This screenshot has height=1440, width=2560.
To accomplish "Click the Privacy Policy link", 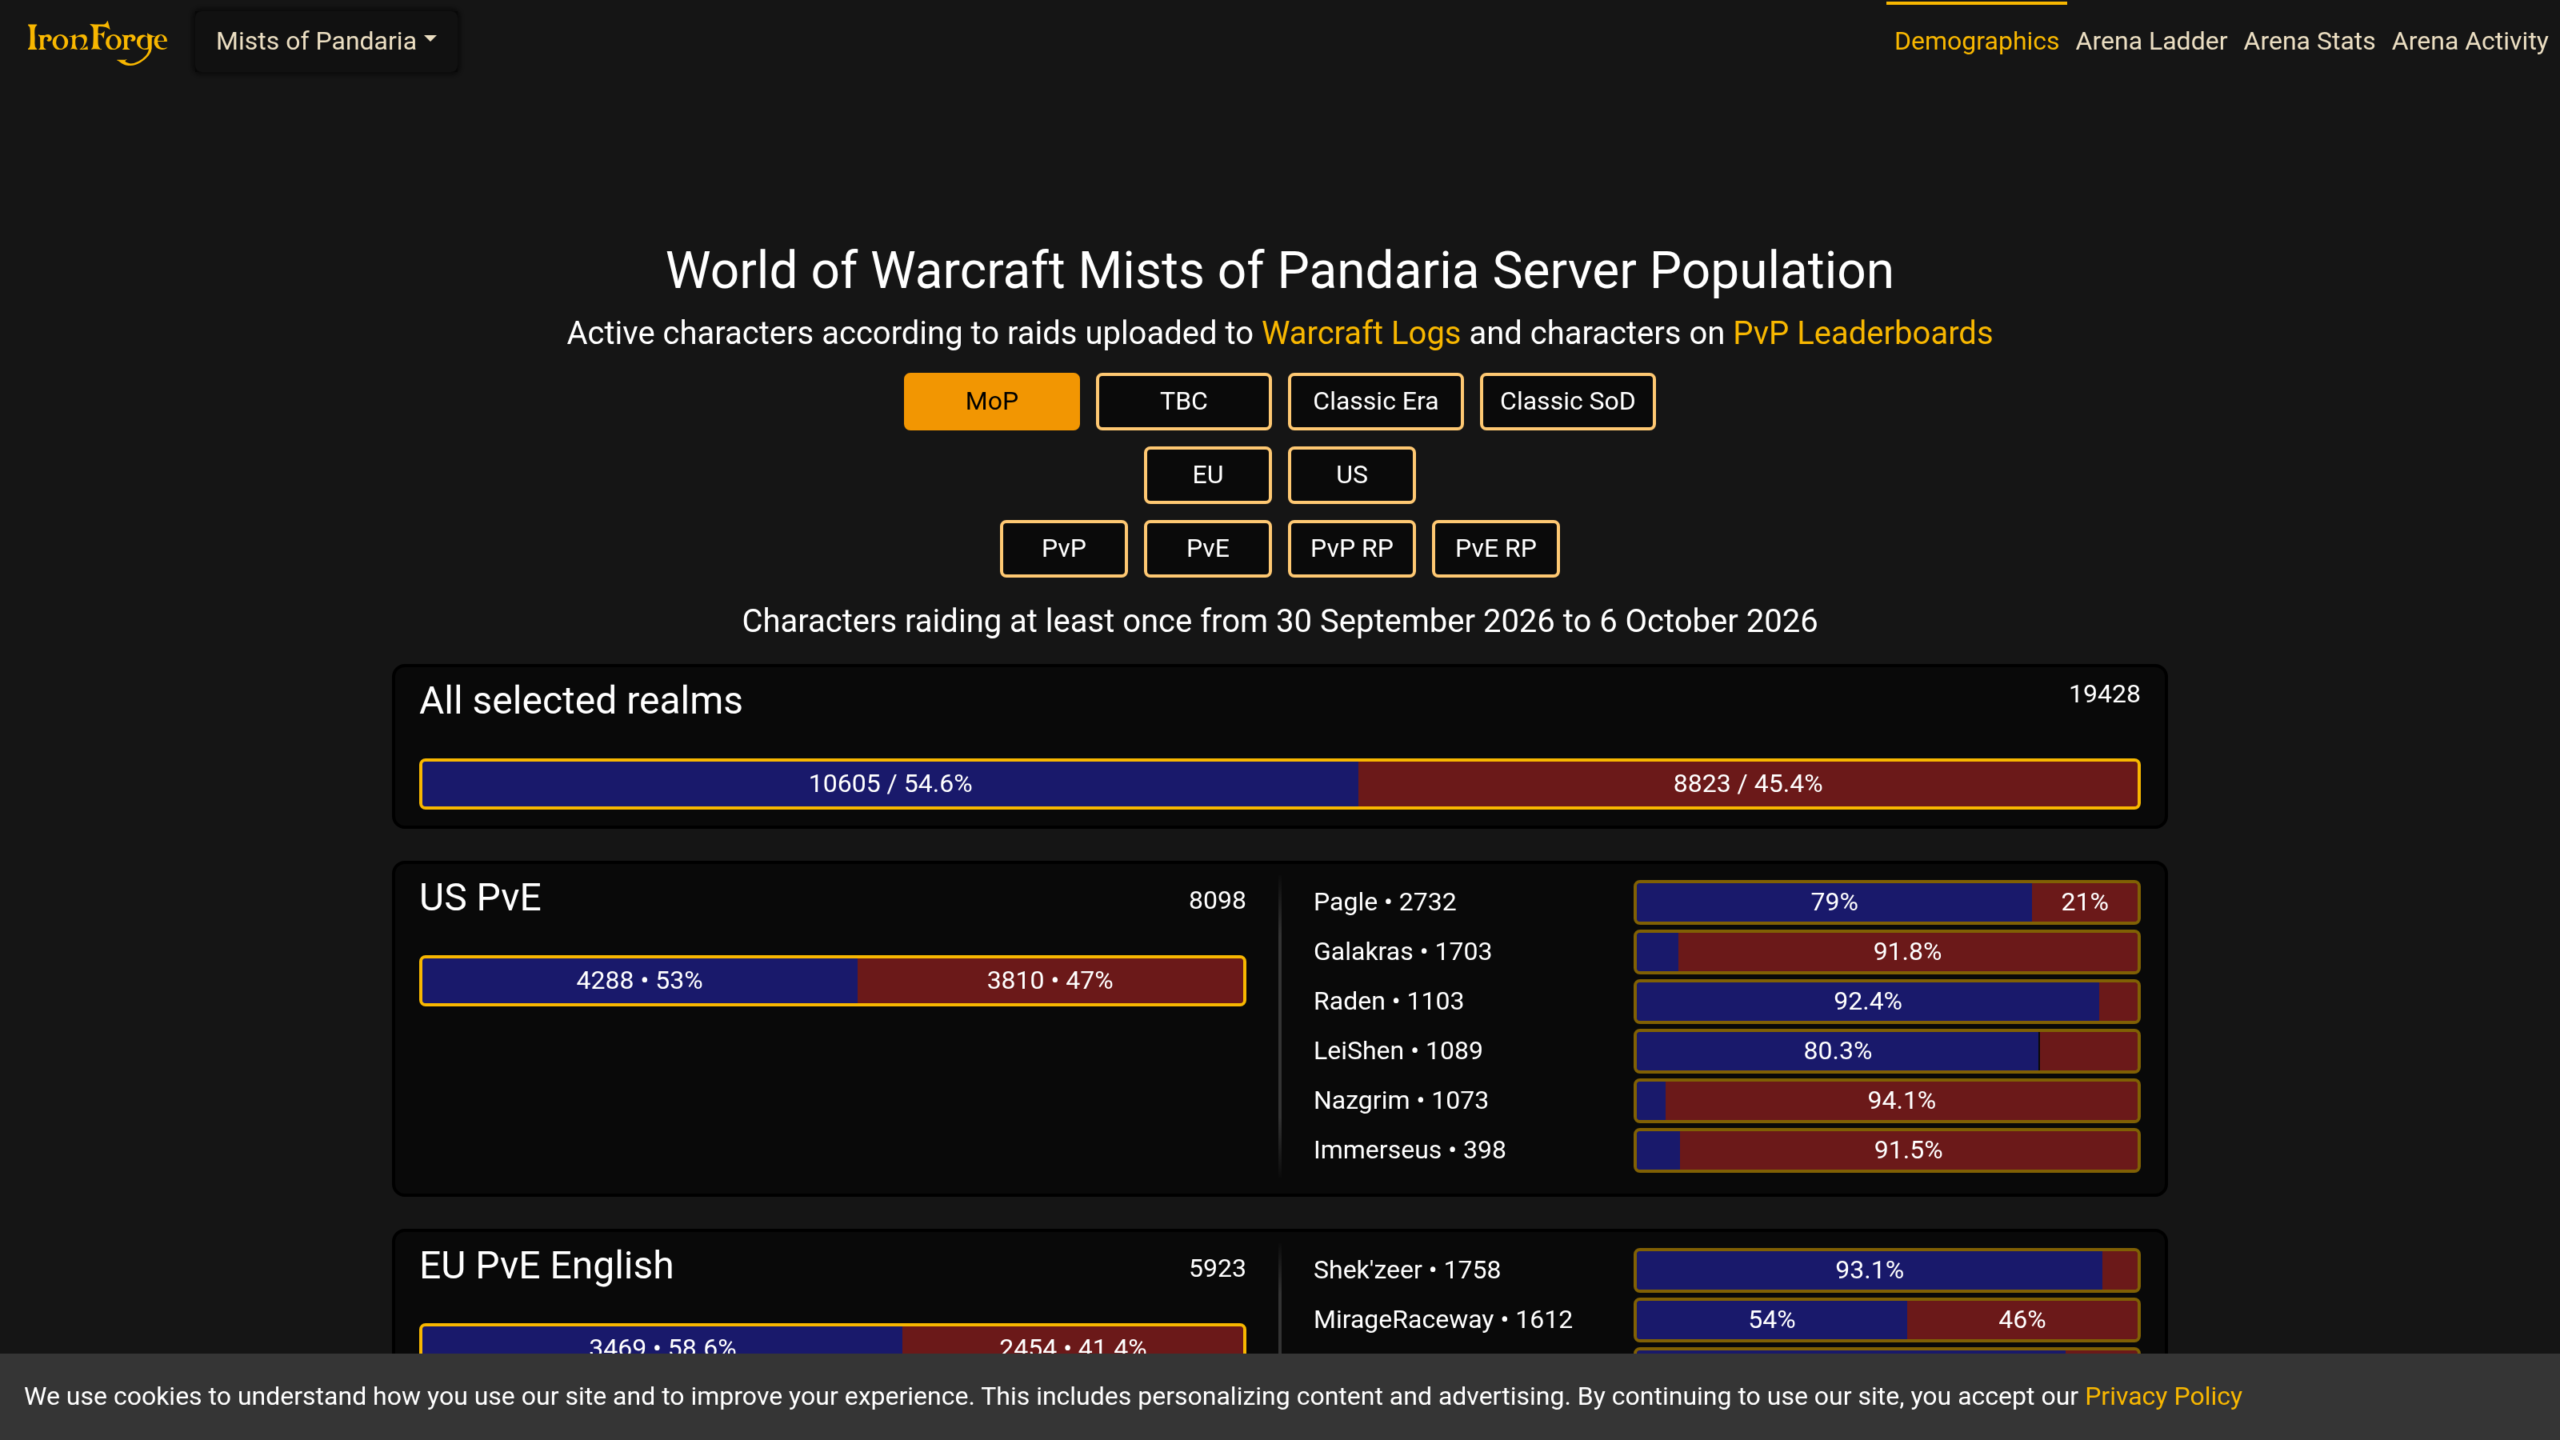I will pyautogui.click(x=2163, y=1396).
